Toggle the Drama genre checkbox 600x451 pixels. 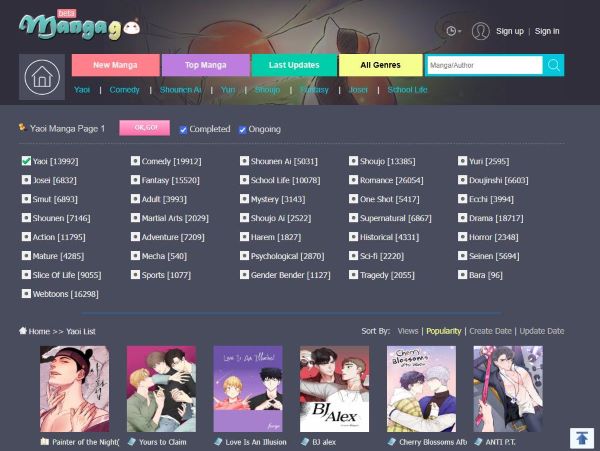[x=462, y=218]
